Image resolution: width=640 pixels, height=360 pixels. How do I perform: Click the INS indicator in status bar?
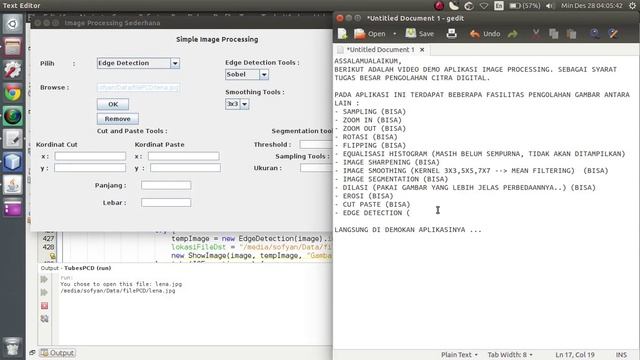coord(621,355)
